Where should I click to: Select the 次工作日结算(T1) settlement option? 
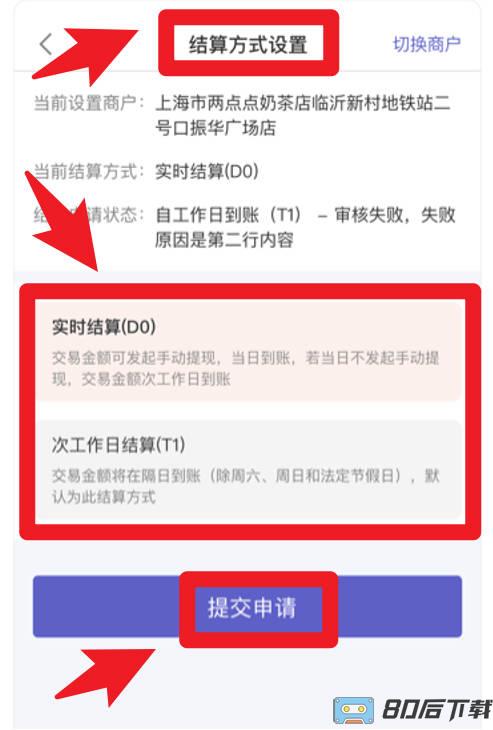249,470
